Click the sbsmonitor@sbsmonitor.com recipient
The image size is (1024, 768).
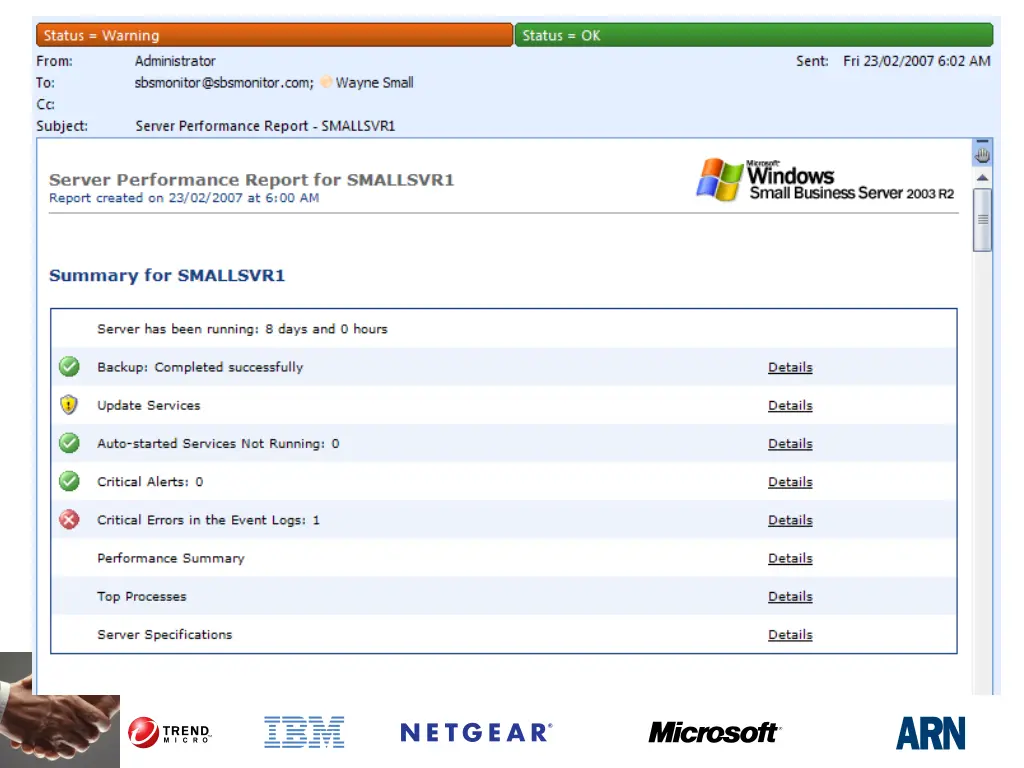coord(224,83)
